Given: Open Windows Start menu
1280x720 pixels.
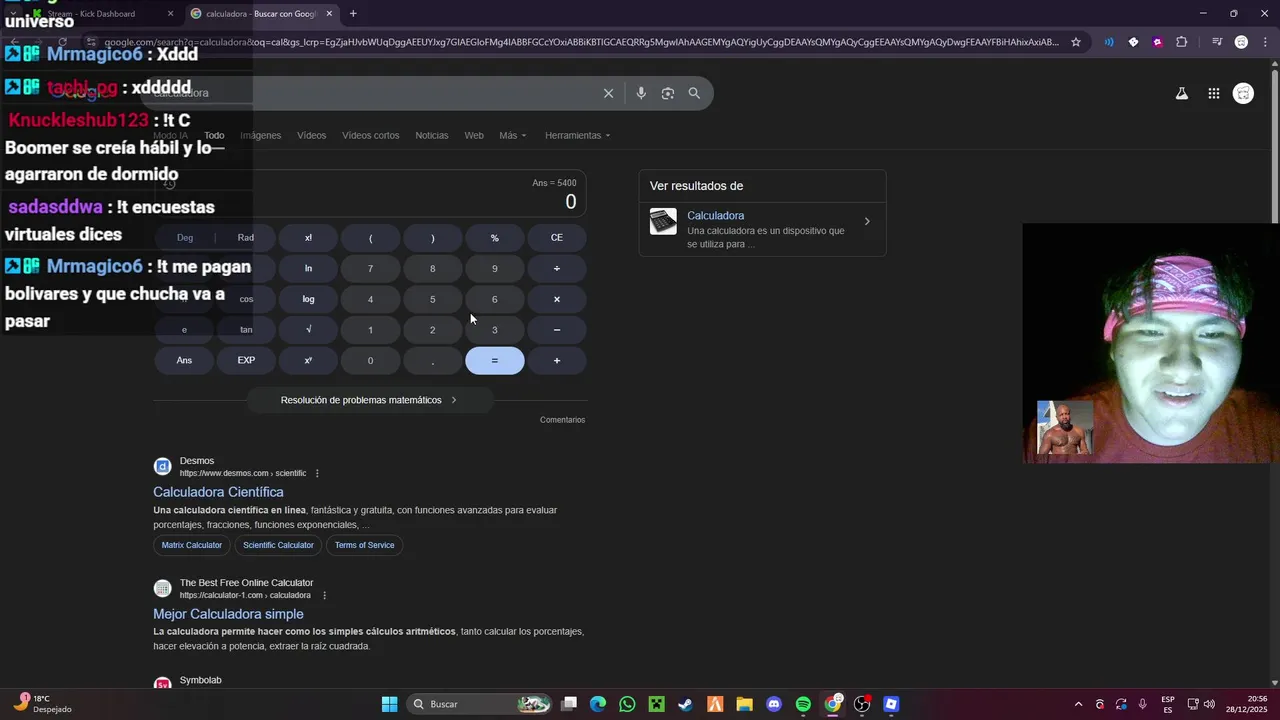Looking at the screenshot, I should [389, 704].
